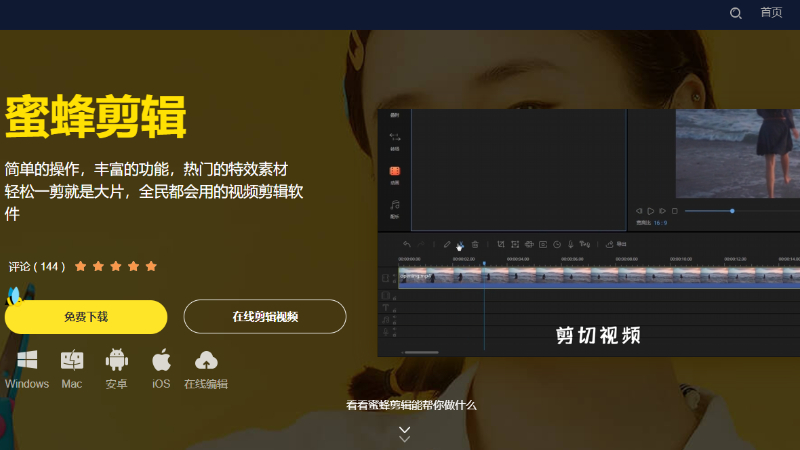The image size is (800, 450).
Task: Open the orange film-strip sidebar icon
Action: pos(395,171)
